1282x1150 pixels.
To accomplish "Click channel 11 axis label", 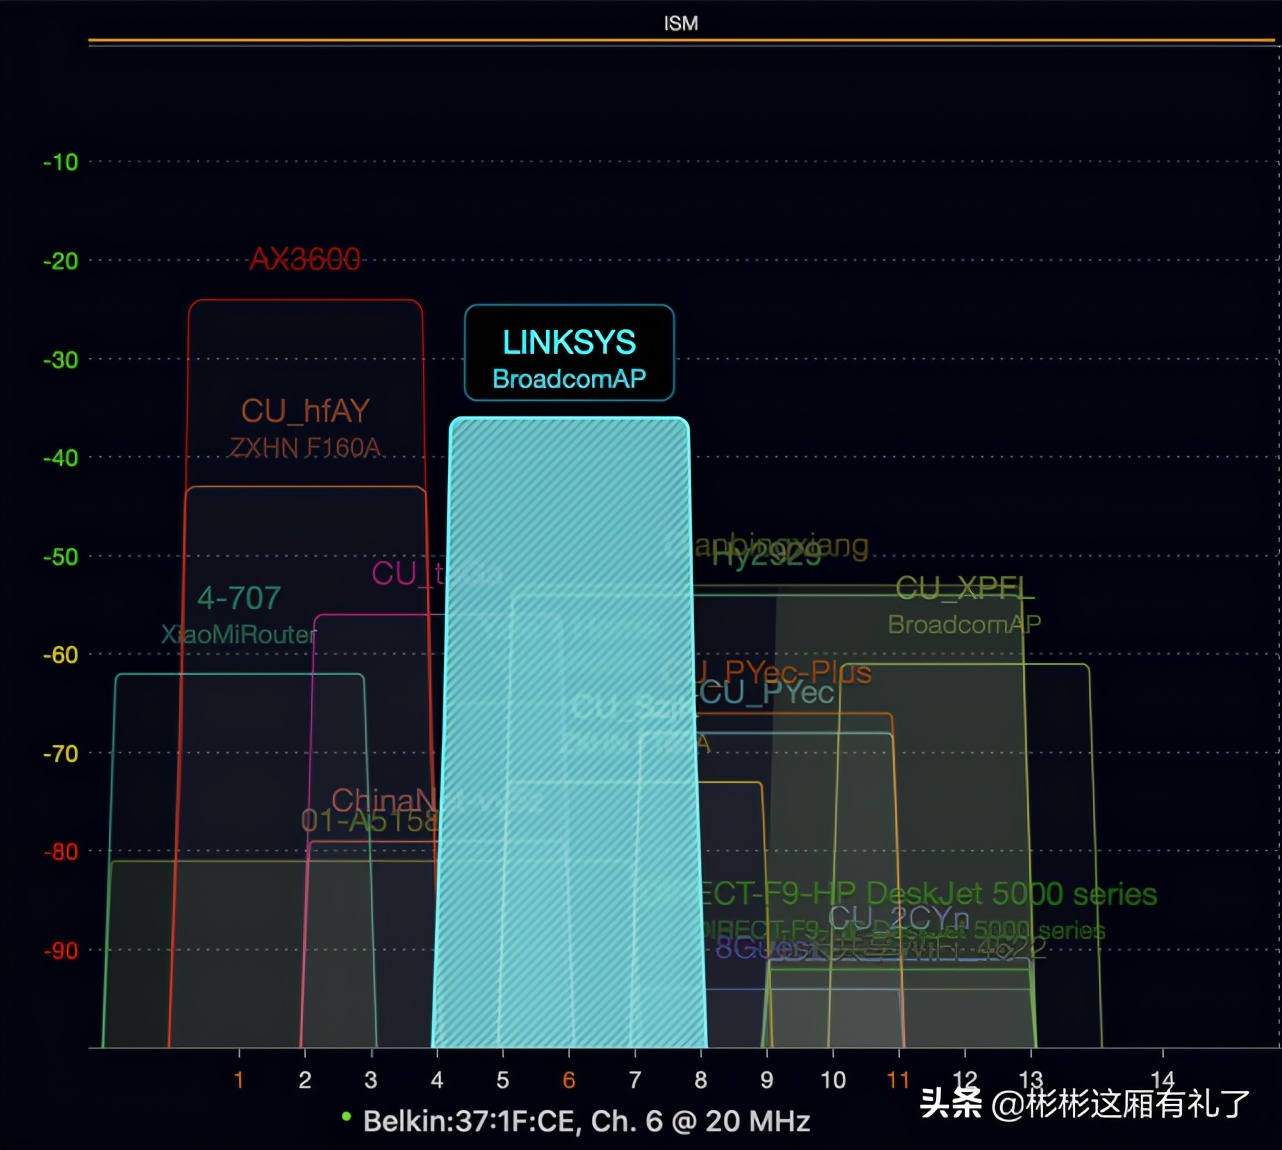I will [899, 1080].
